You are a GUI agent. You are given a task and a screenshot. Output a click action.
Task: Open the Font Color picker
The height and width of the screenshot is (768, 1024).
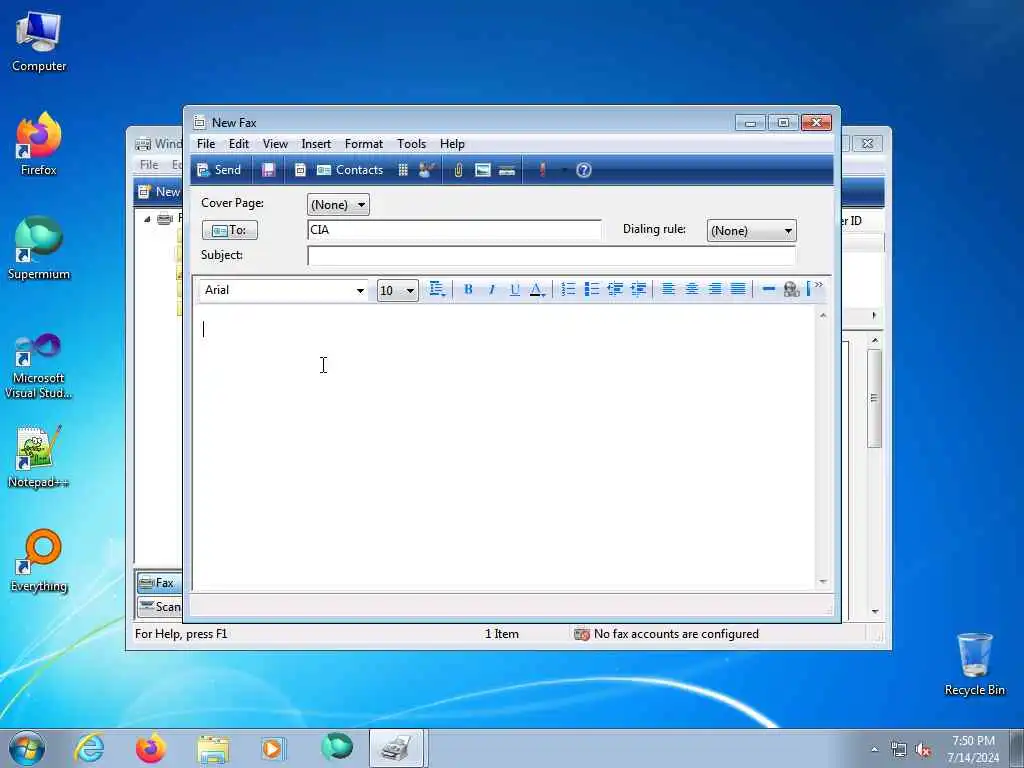pos(537,289)
